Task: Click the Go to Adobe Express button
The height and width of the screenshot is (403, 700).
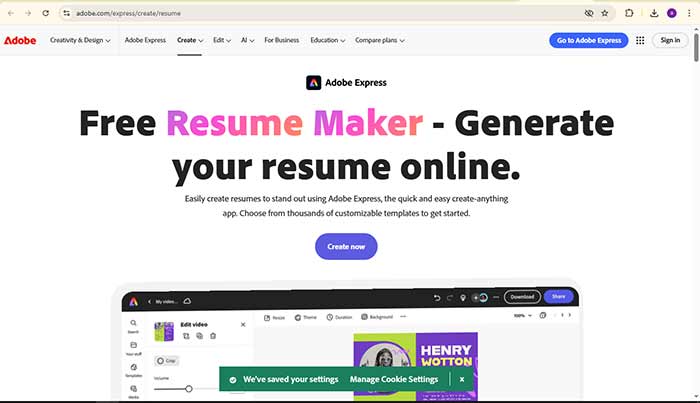Action: click(588, 40)
